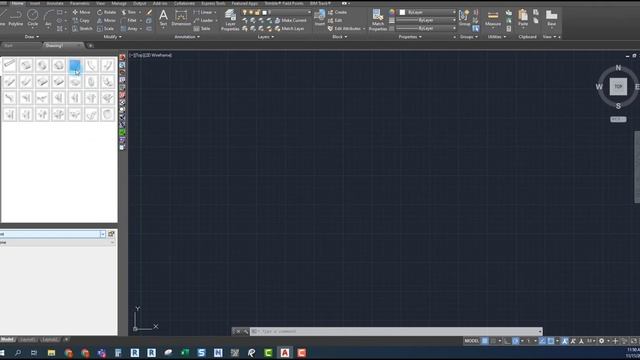The height and width of the screenshot is (360, 640).
Task: Expand the Layers panel
Action: (x=265, y=37)
